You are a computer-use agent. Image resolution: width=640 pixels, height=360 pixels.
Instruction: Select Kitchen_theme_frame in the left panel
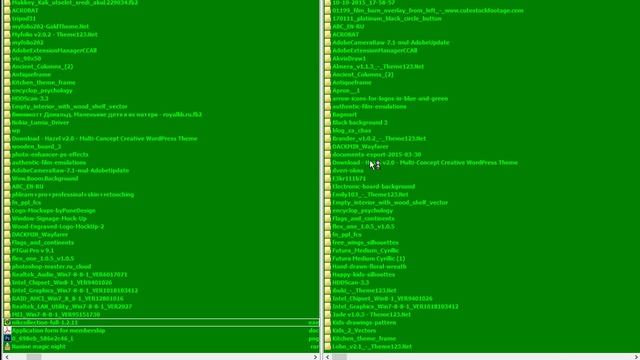pos(44,82)
